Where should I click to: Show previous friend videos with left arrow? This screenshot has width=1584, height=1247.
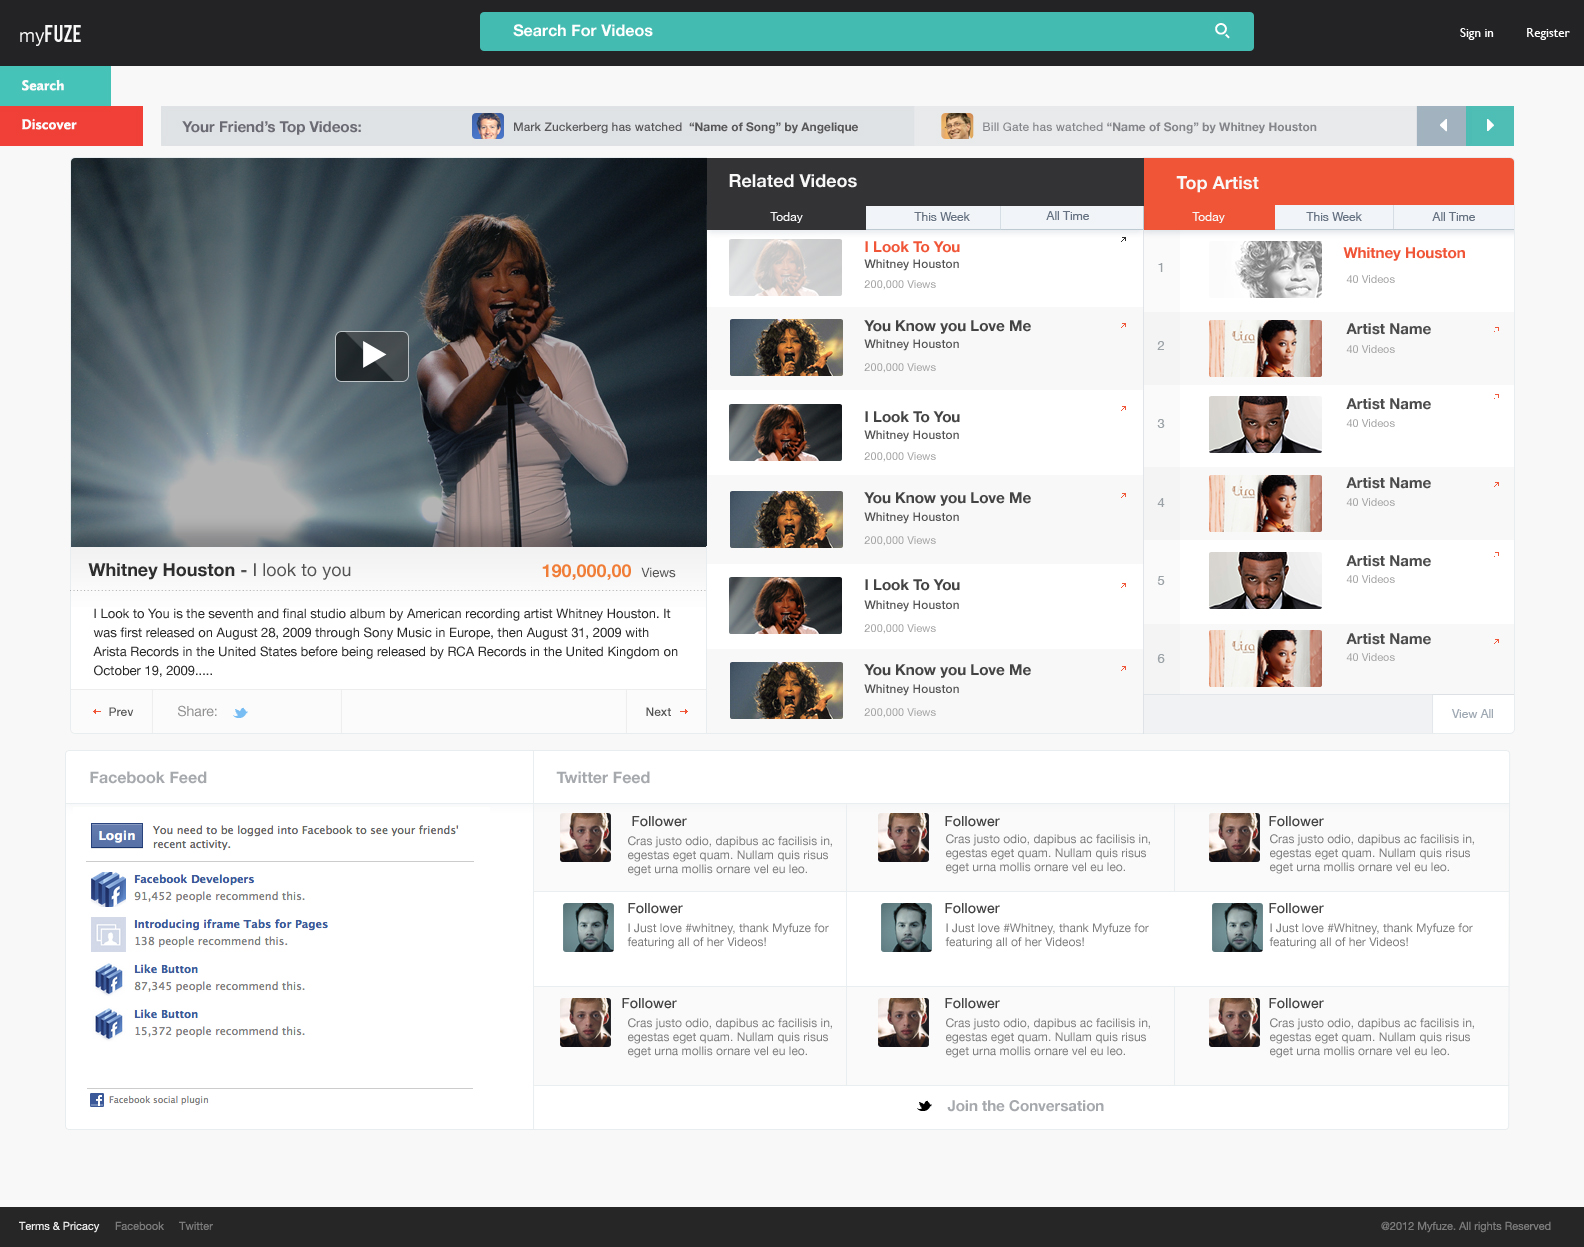click(x=1441, y=126)
